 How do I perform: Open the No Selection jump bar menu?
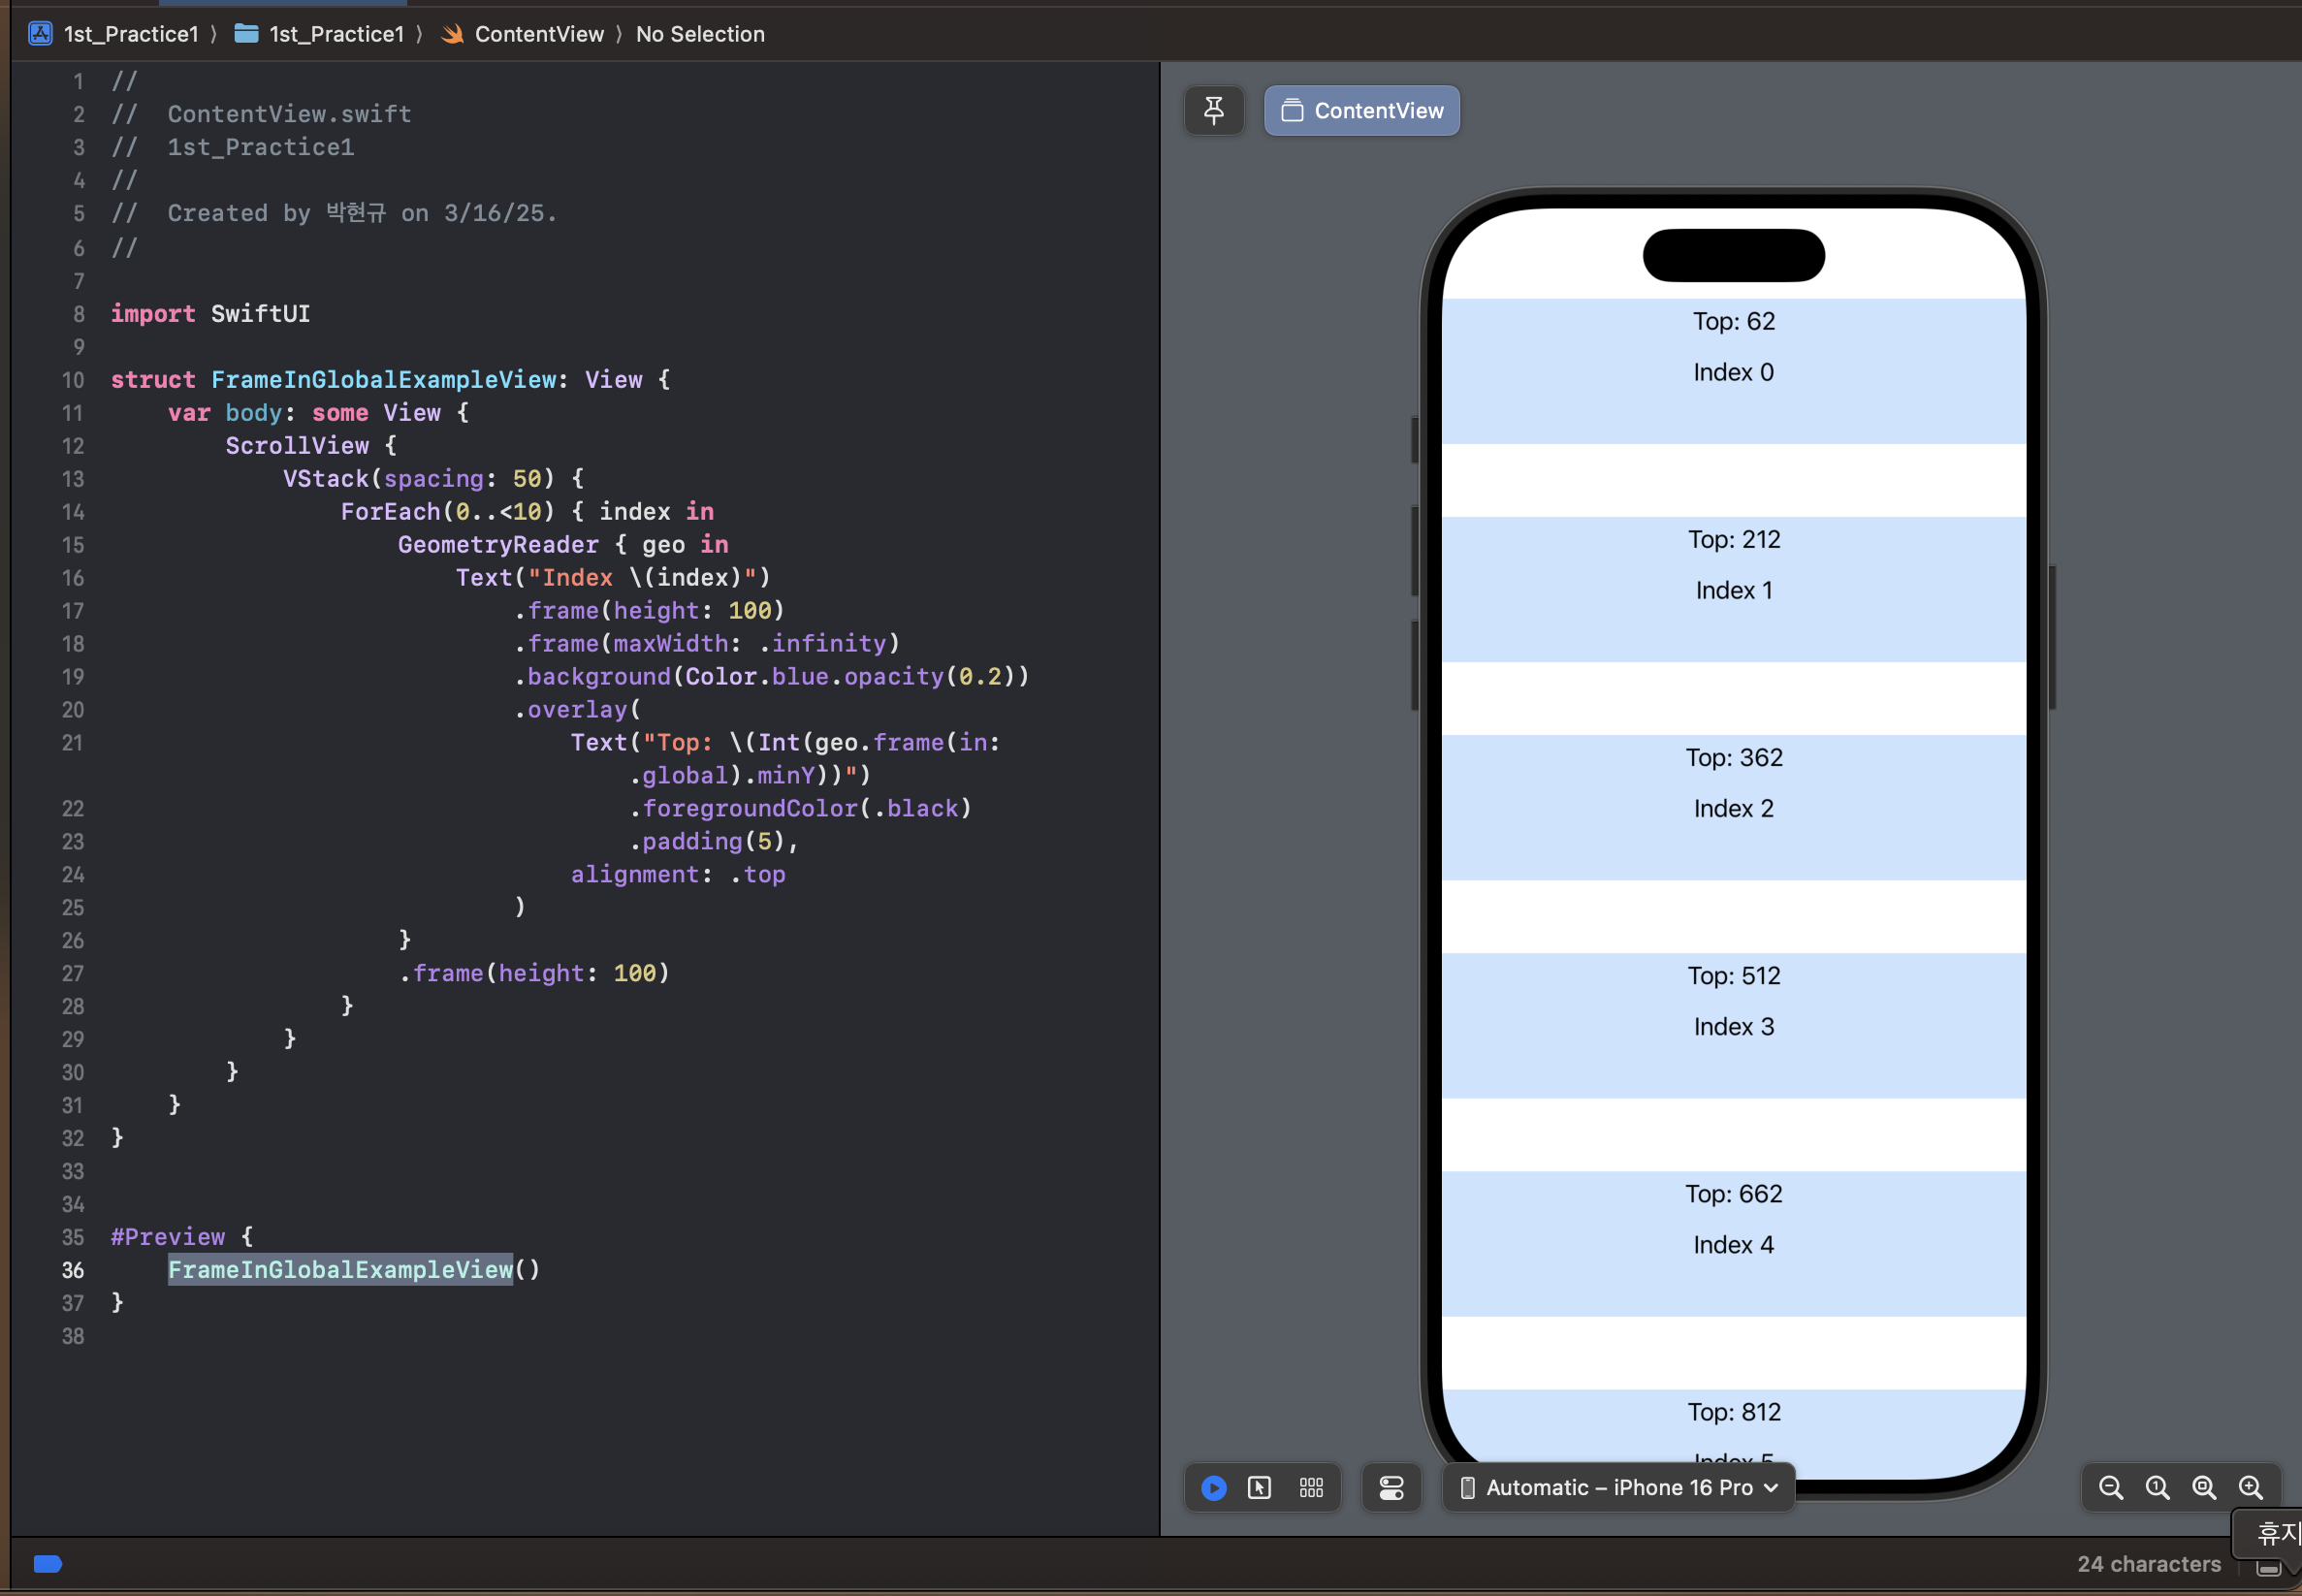point(699,33)
